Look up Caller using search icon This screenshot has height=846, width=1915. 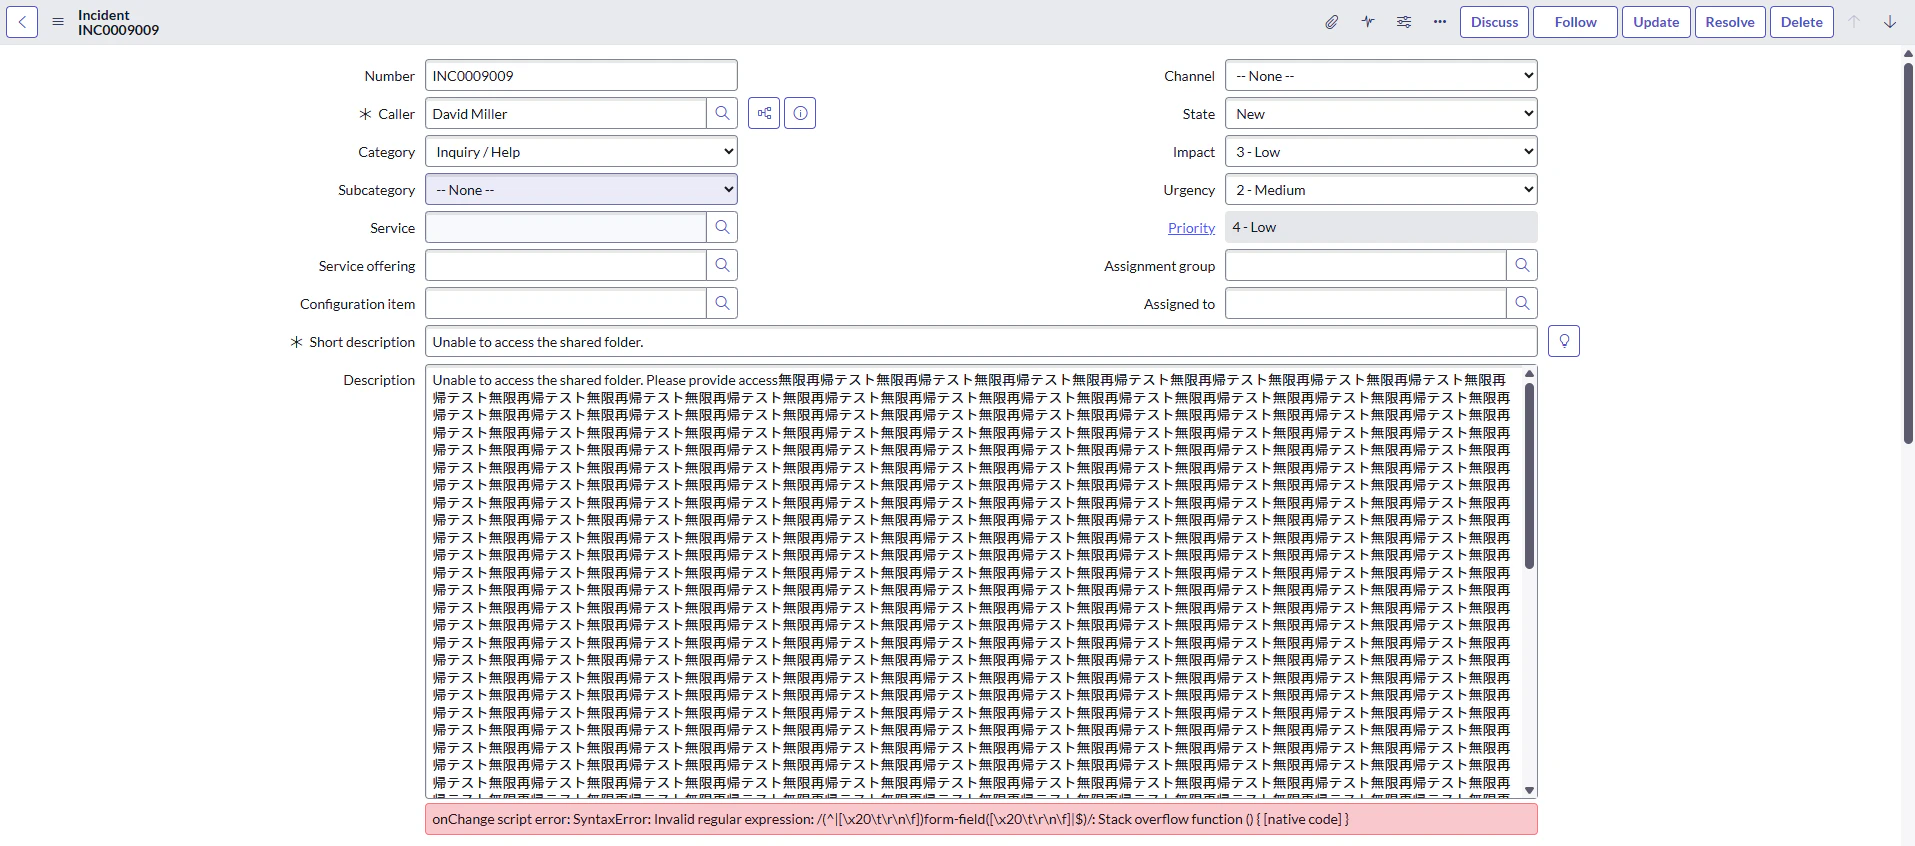point(722,114)
